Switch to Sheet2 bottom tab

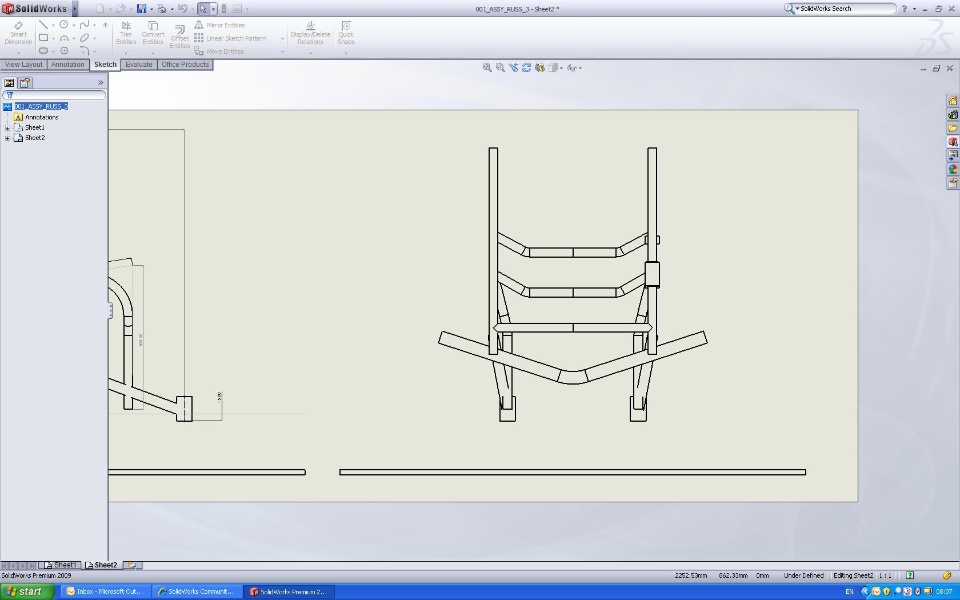[101, 565]
